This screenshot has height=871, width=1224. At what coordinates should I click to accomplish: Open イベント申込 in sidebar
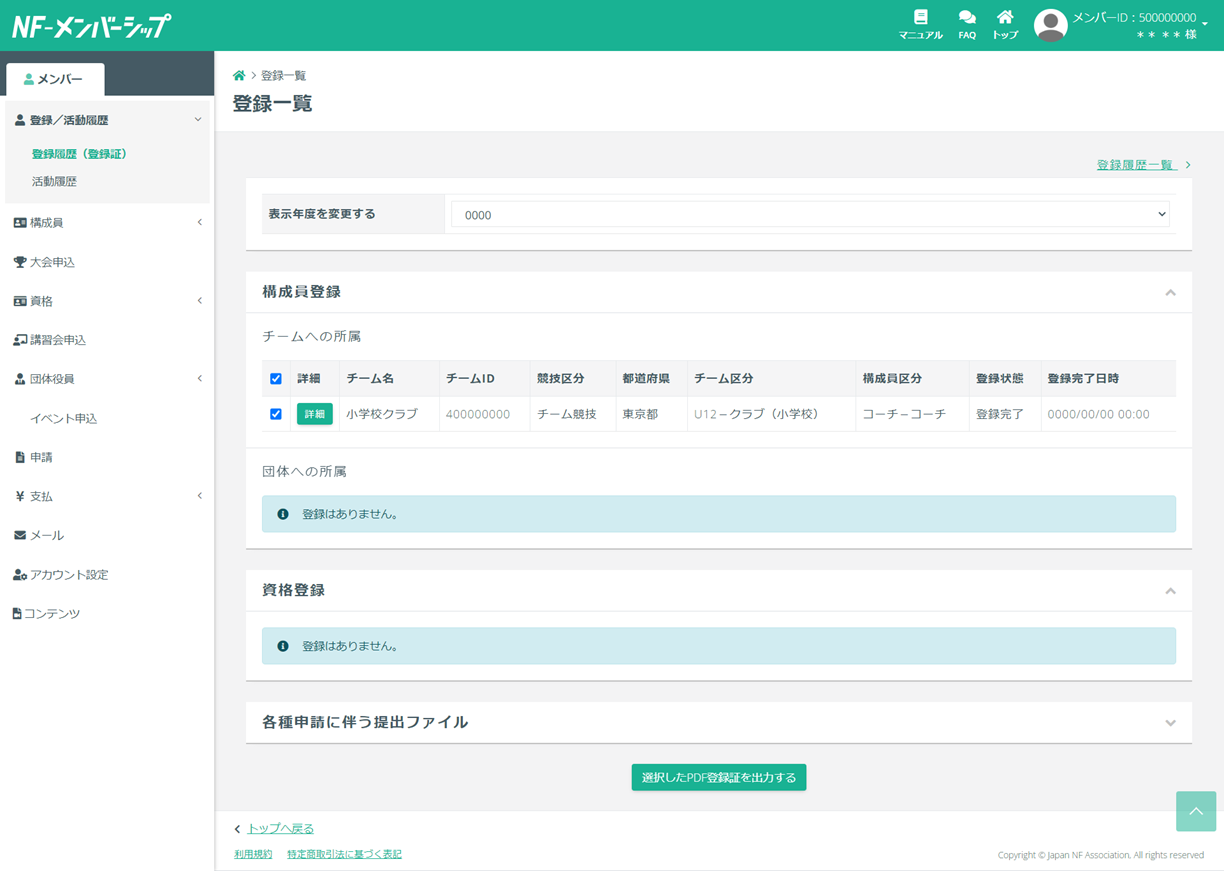tap(63, 419)
